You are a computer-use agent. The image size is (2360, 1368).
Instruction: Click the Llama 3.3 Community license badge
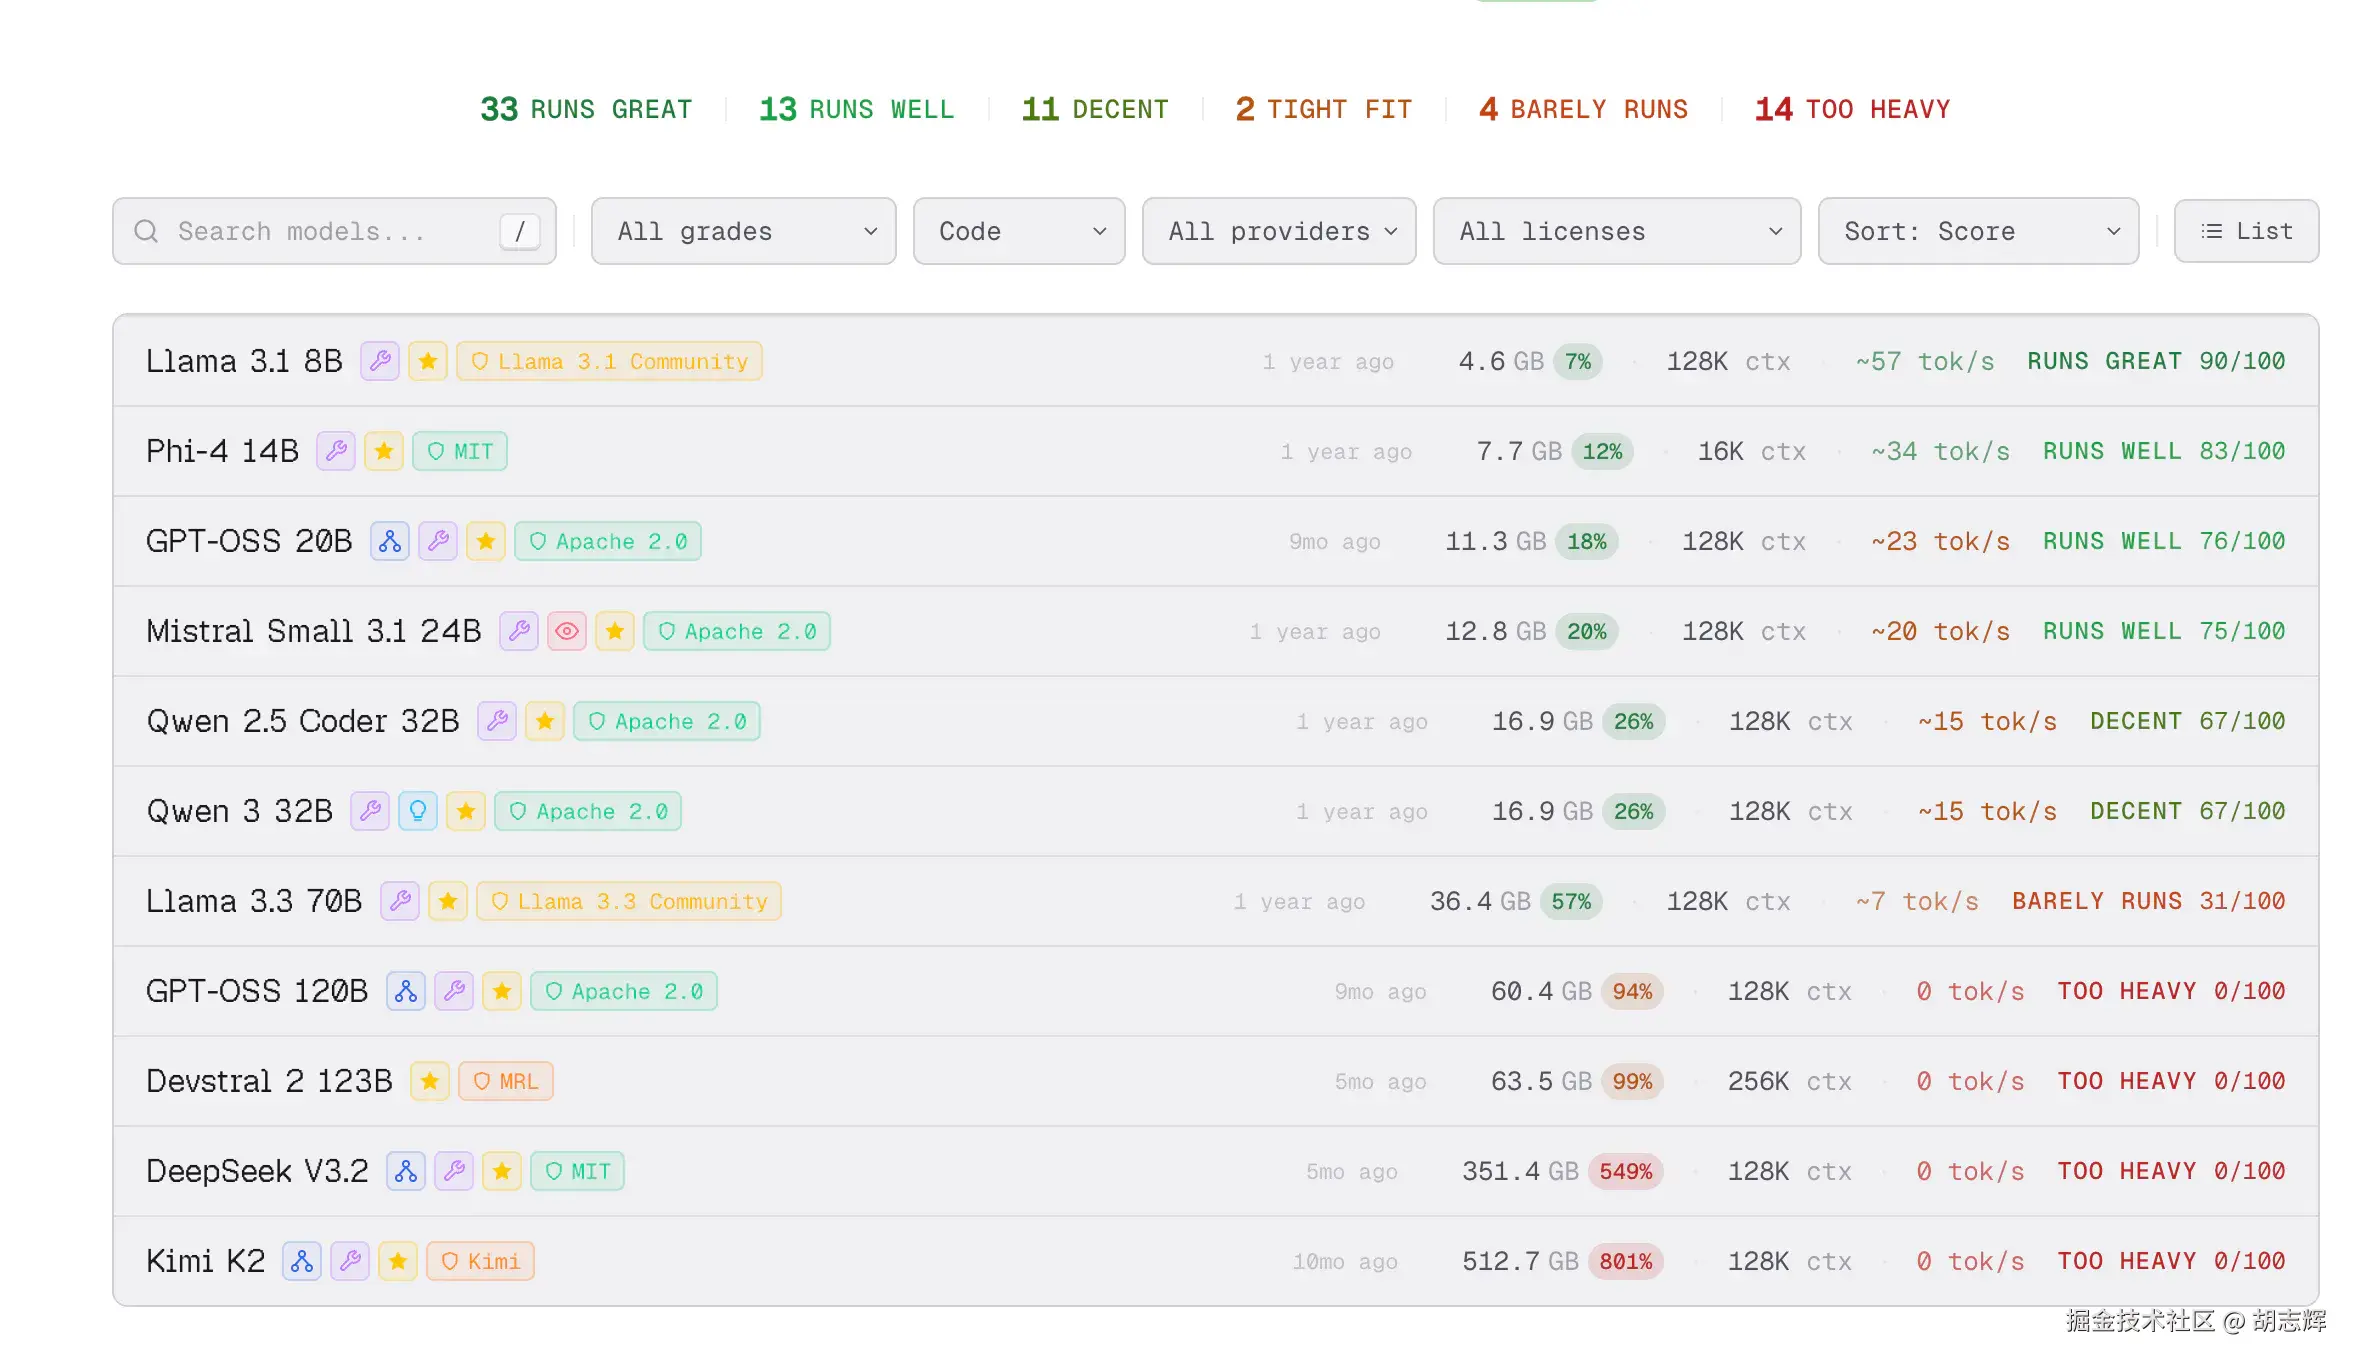coord(629,901)
